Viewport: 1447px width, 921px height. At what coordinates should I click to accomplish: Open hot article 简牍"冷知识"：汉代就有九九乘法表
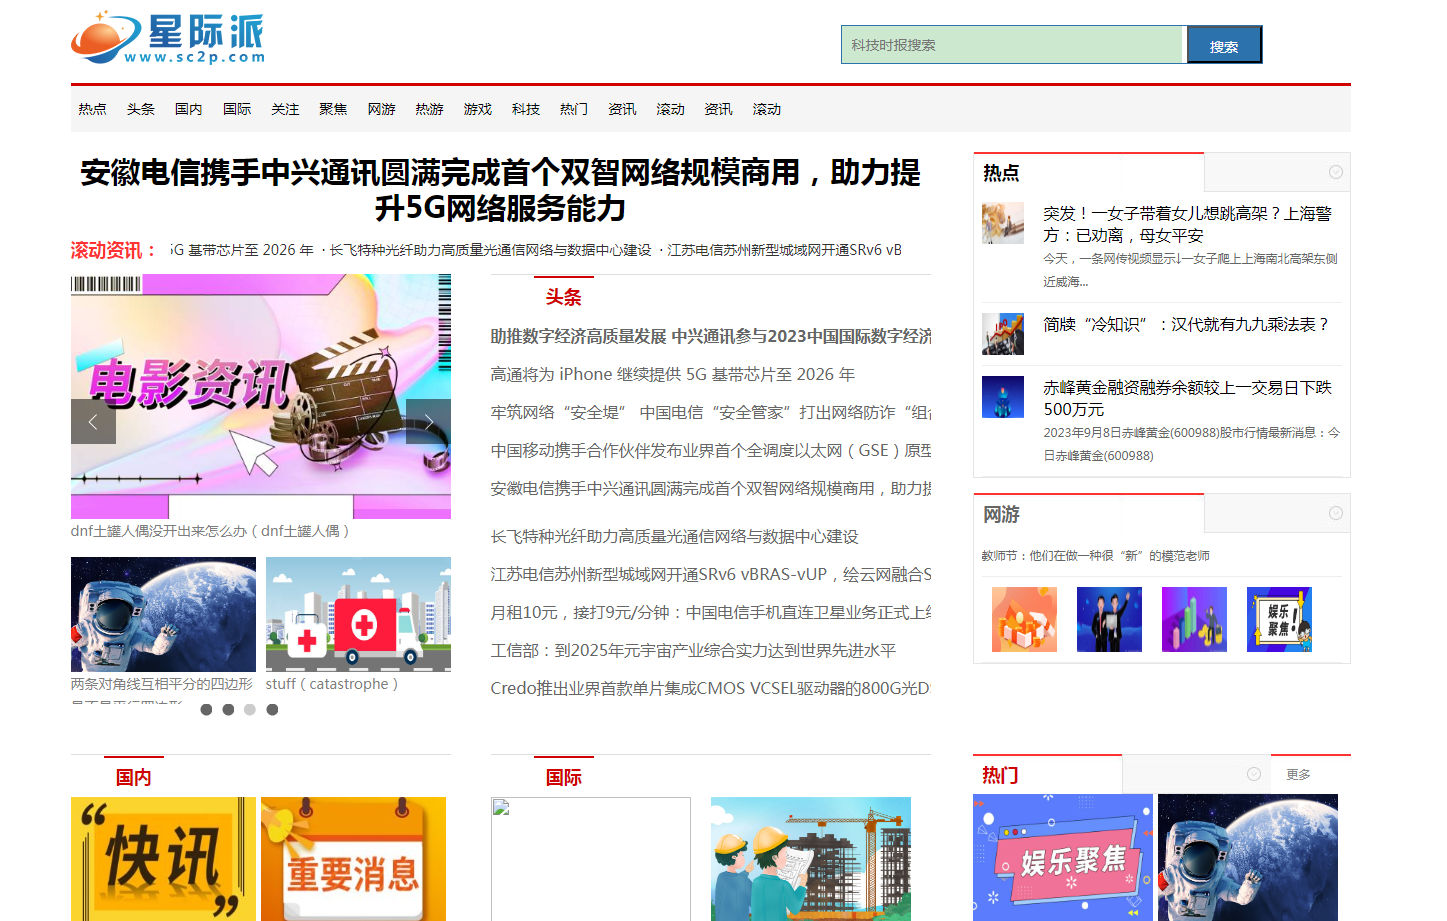(1186, 324)
